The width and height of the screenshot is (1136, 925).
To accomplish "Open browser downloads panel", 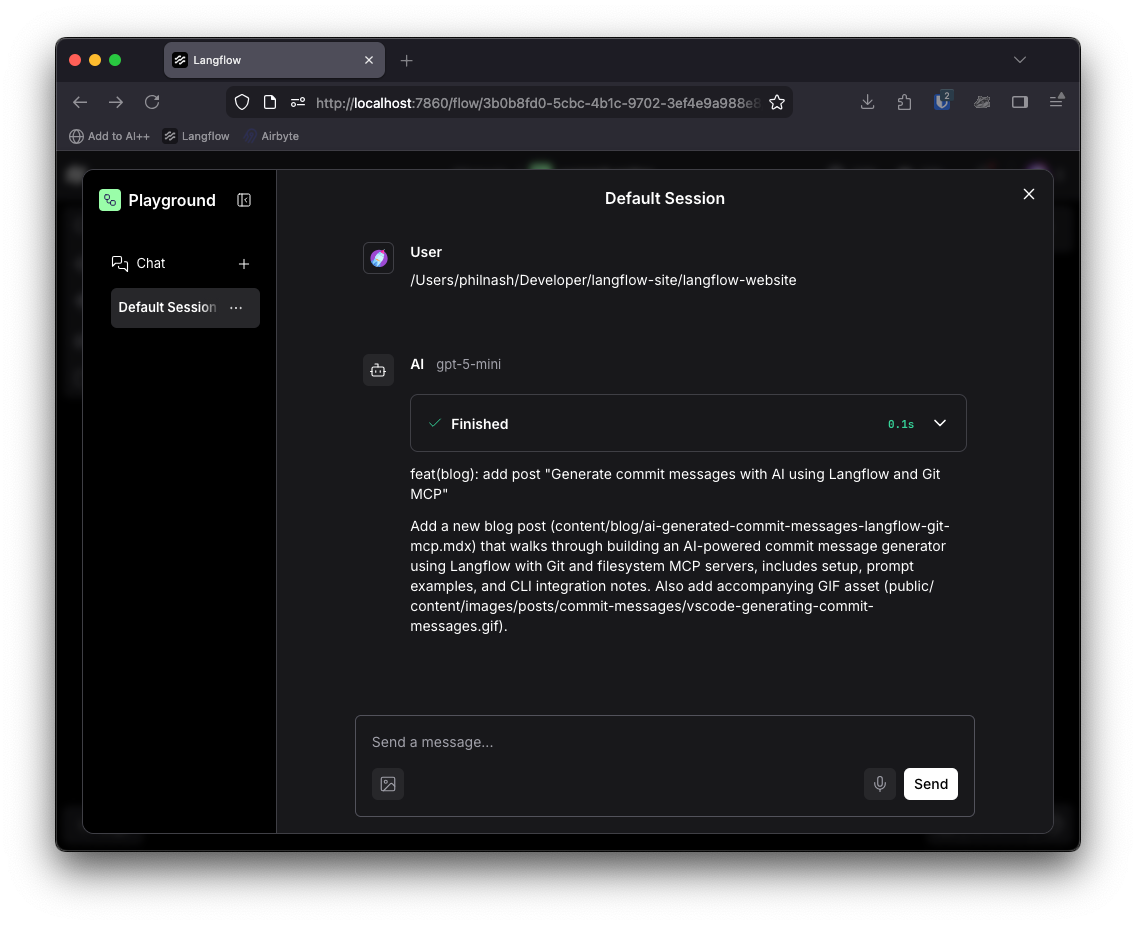I will tap(868, 102).
